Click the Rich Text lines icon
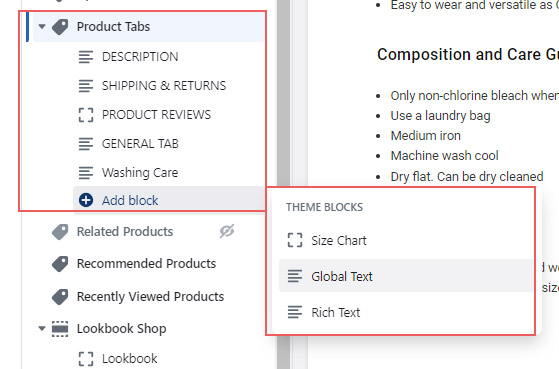 click(295, 312)
